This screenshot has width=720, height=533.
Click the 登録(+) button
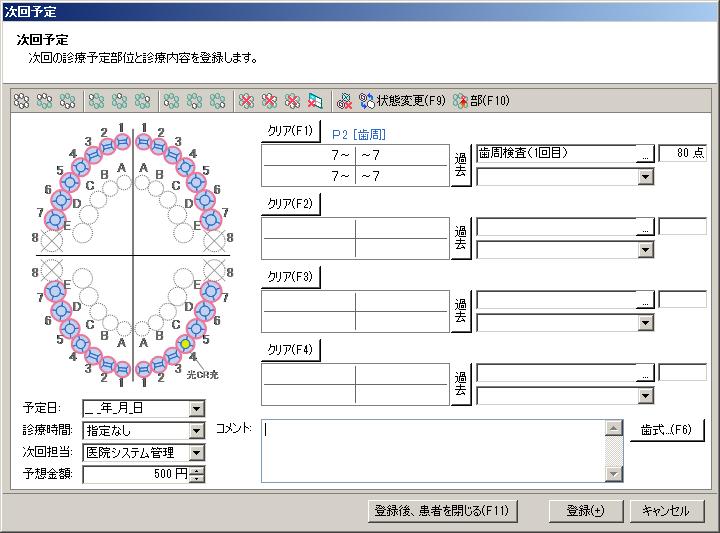(585, 511)
